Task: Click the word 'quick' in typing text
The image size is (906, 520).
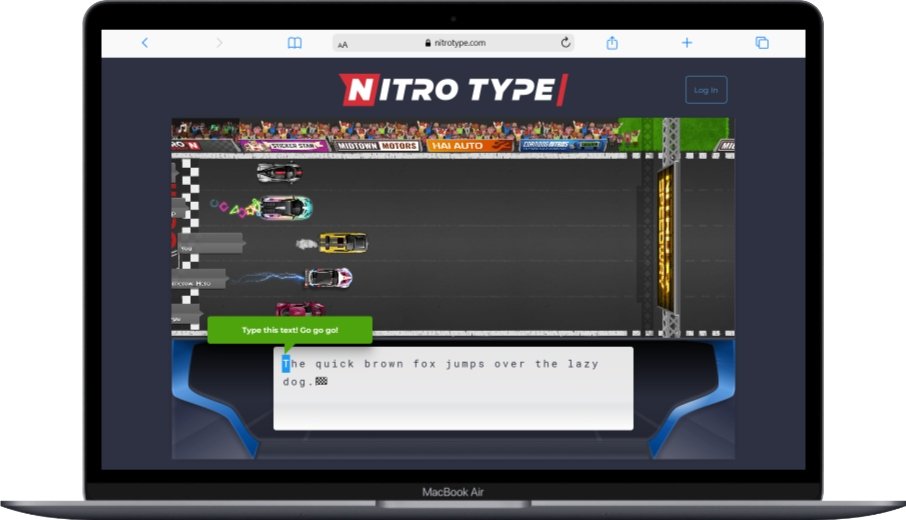Action: (335, 364)
